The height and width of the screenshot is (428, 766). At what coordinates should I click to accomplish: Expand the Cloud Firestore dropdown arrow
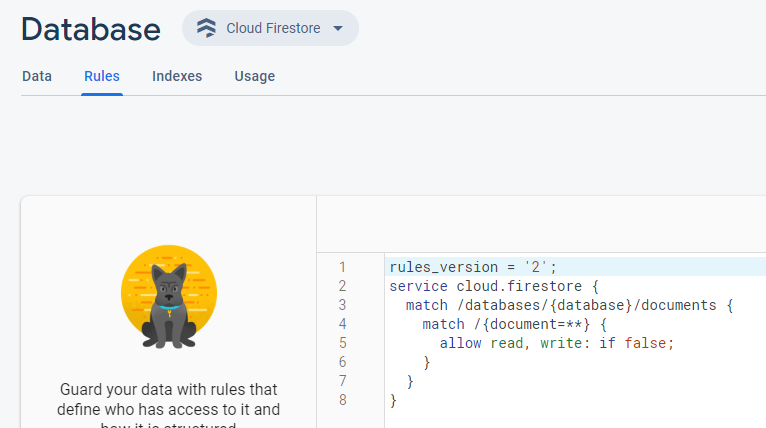pos(337,28)
